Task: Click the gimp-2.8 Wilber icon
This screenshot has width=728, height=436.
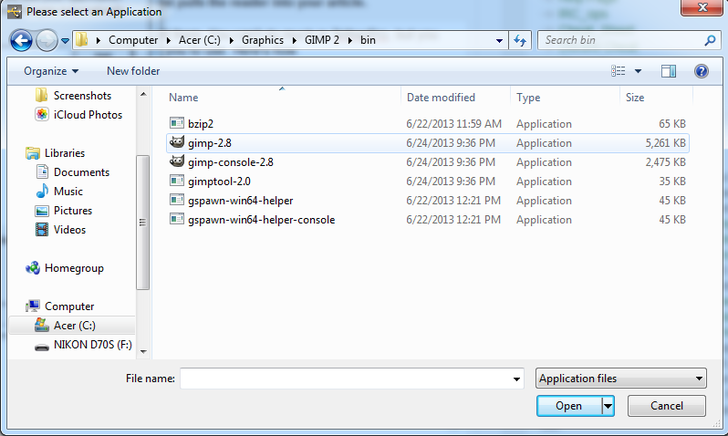Action: pyautogui.click(x=176, y=142)
